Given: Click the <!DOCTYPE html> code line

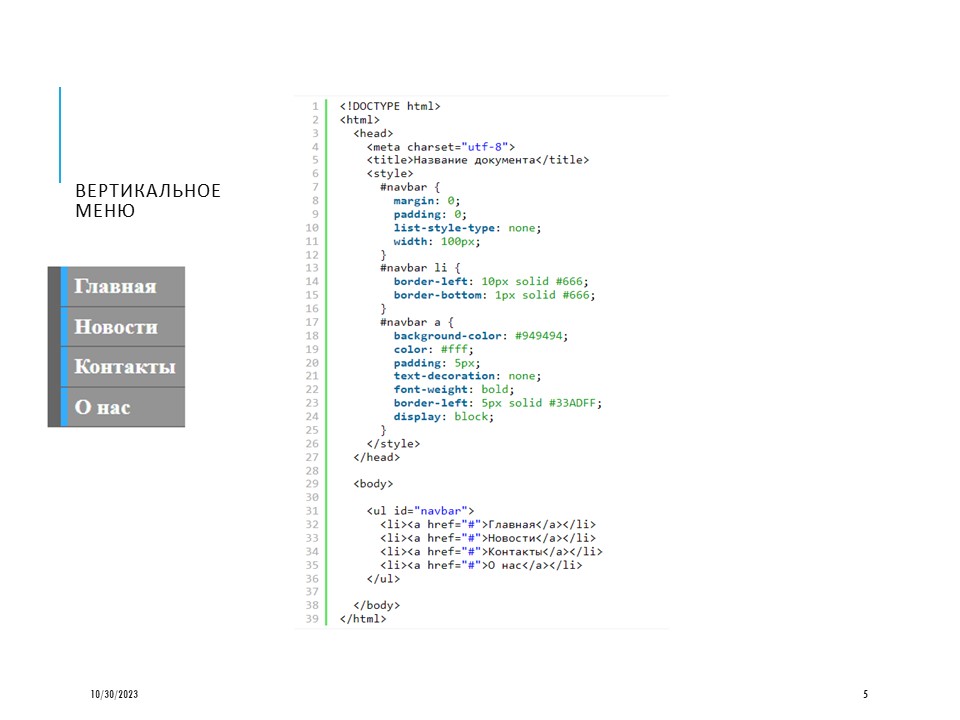Looking at the screenshot, I should (390, 107).
